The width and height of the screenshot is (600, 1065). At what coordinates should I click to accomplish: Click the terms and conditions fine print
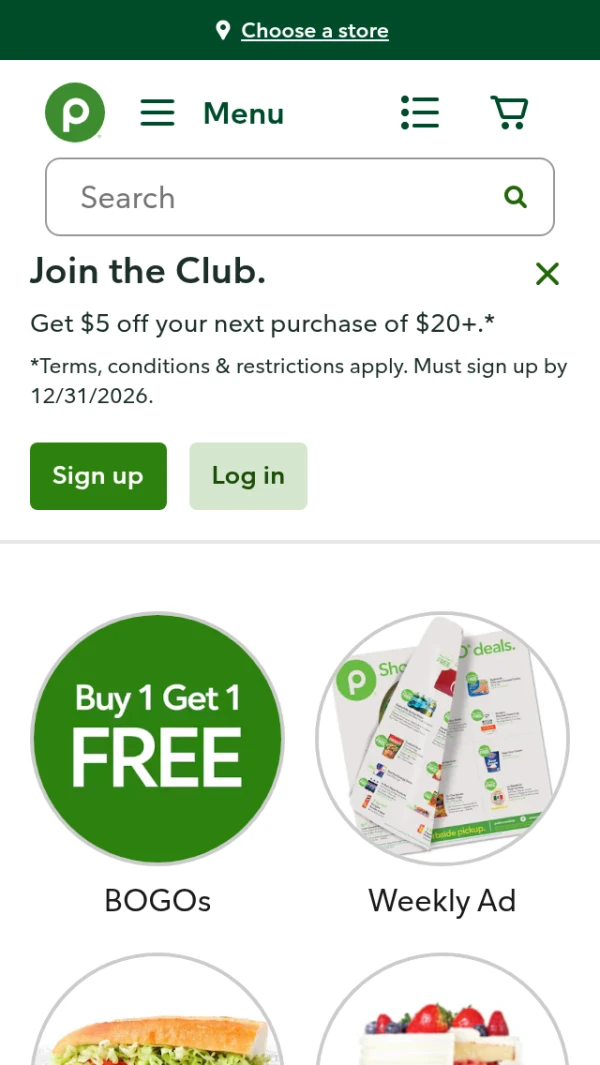299,381
